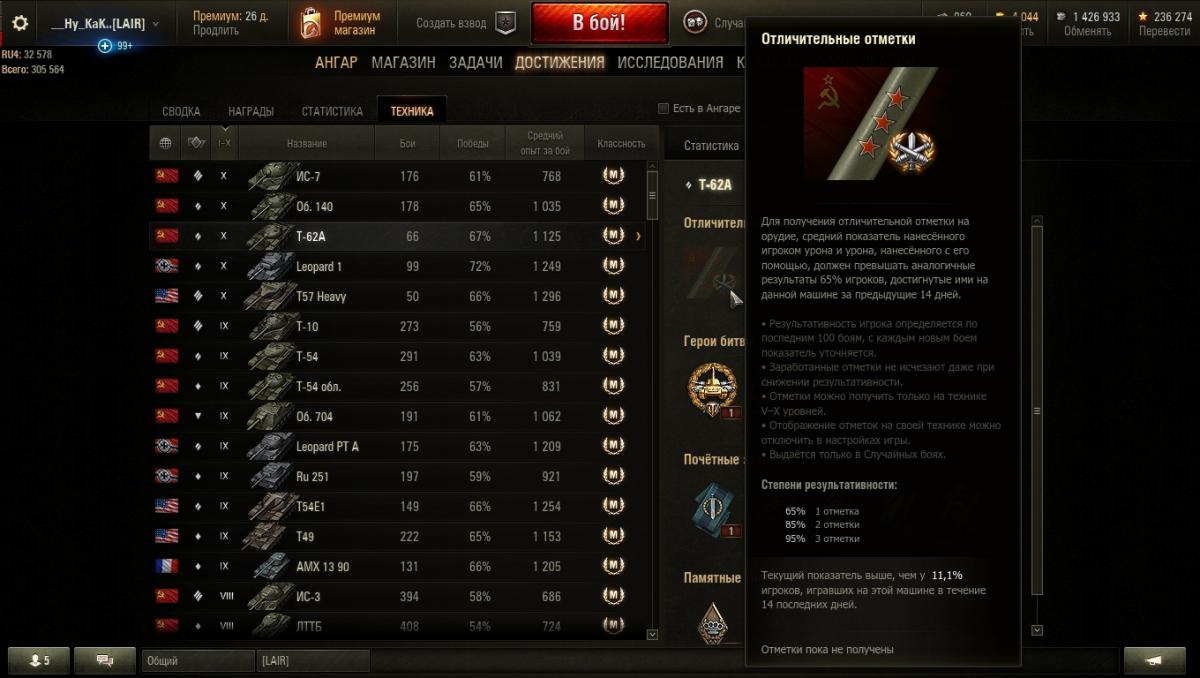Sort vehicles by nation globe icon
The image size is (1200, 678).
tap(165, 143)
